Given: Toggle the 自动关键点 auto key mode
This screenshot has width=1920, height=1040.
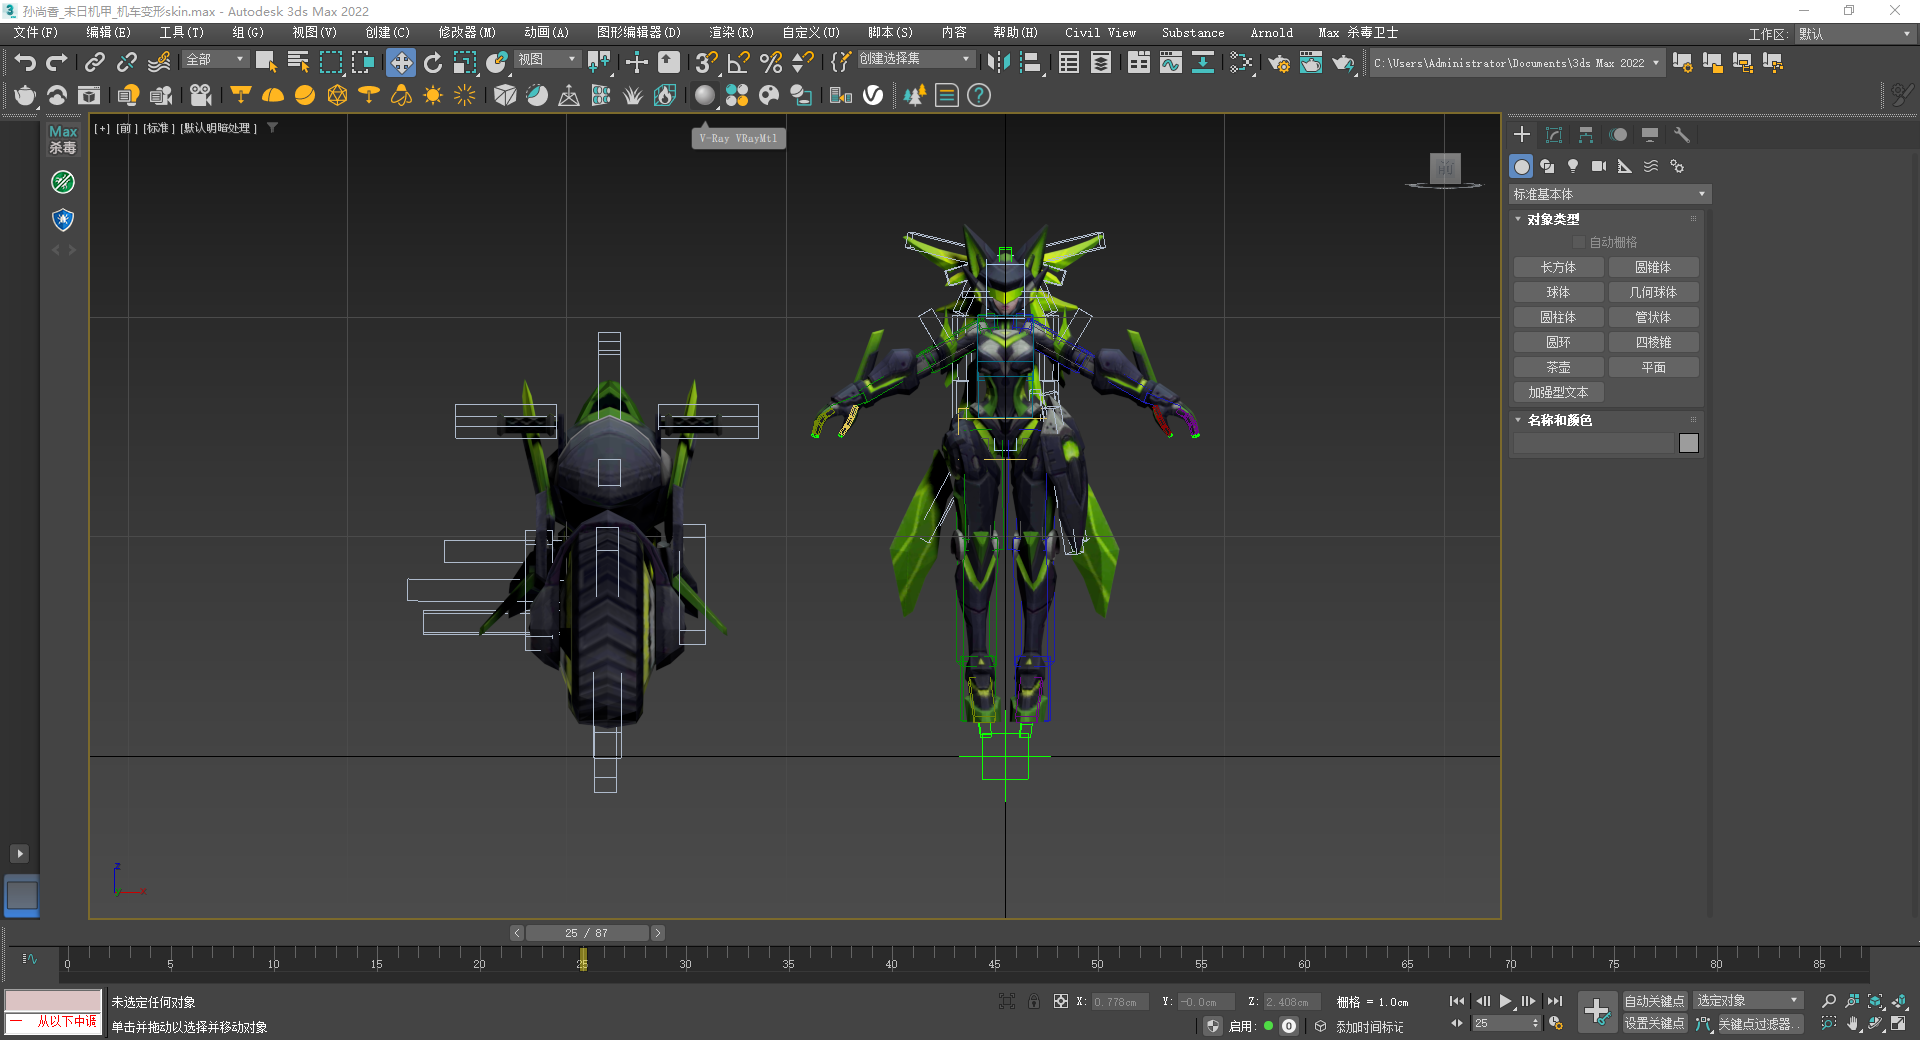Looking at the screenshot, I should tap(1654, 1001).
